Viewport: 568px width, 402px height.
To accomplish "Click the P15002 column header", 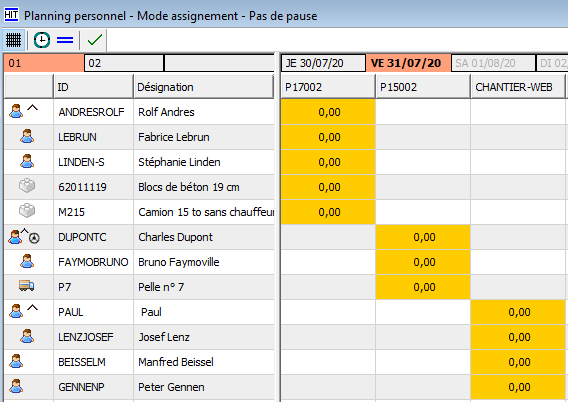I will pyautogui.click(x=423, y=87).
